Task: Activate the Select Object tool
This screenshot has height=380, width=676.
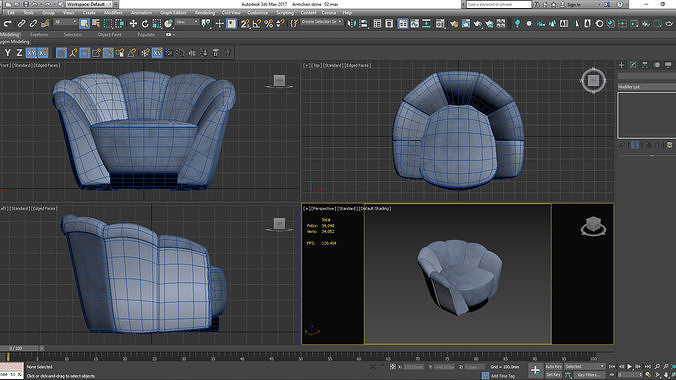Action: point(84,24)
